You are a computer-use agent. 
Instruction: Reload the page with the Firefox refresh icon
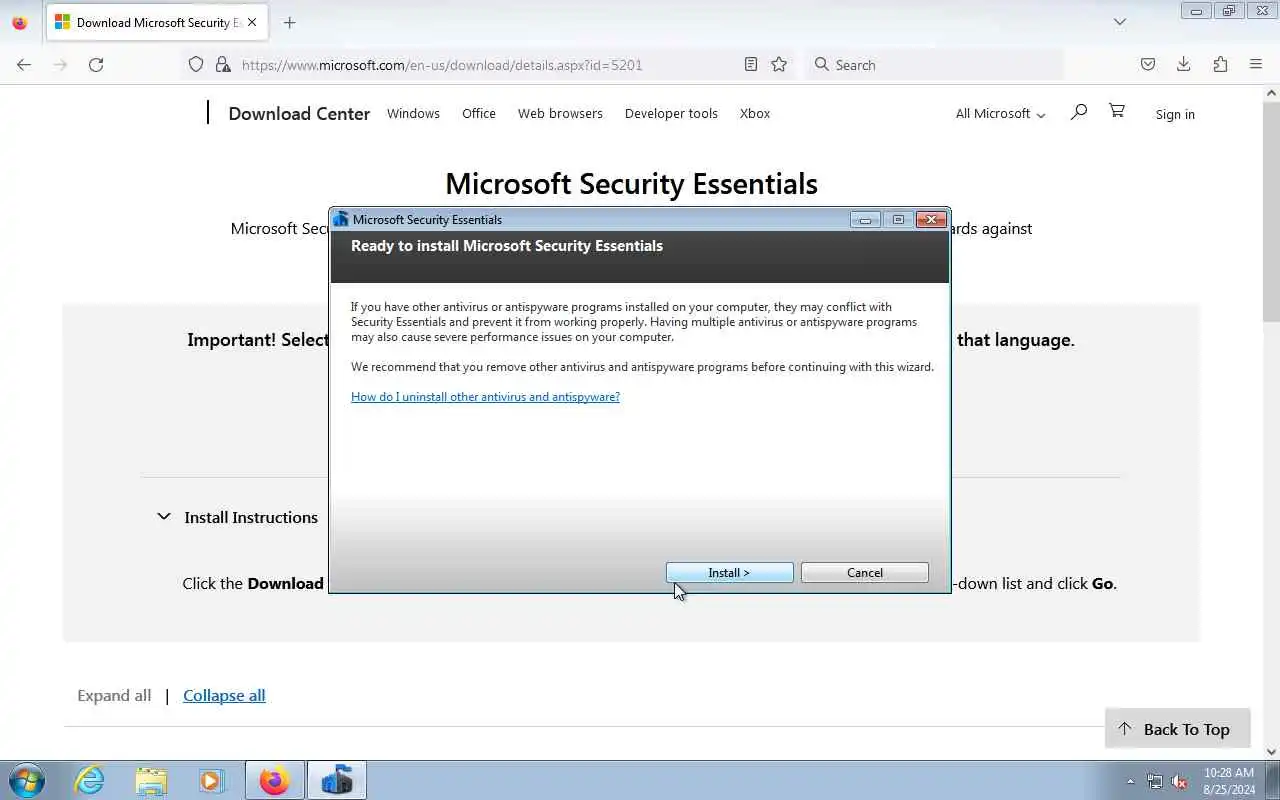(x=96, y=64)
